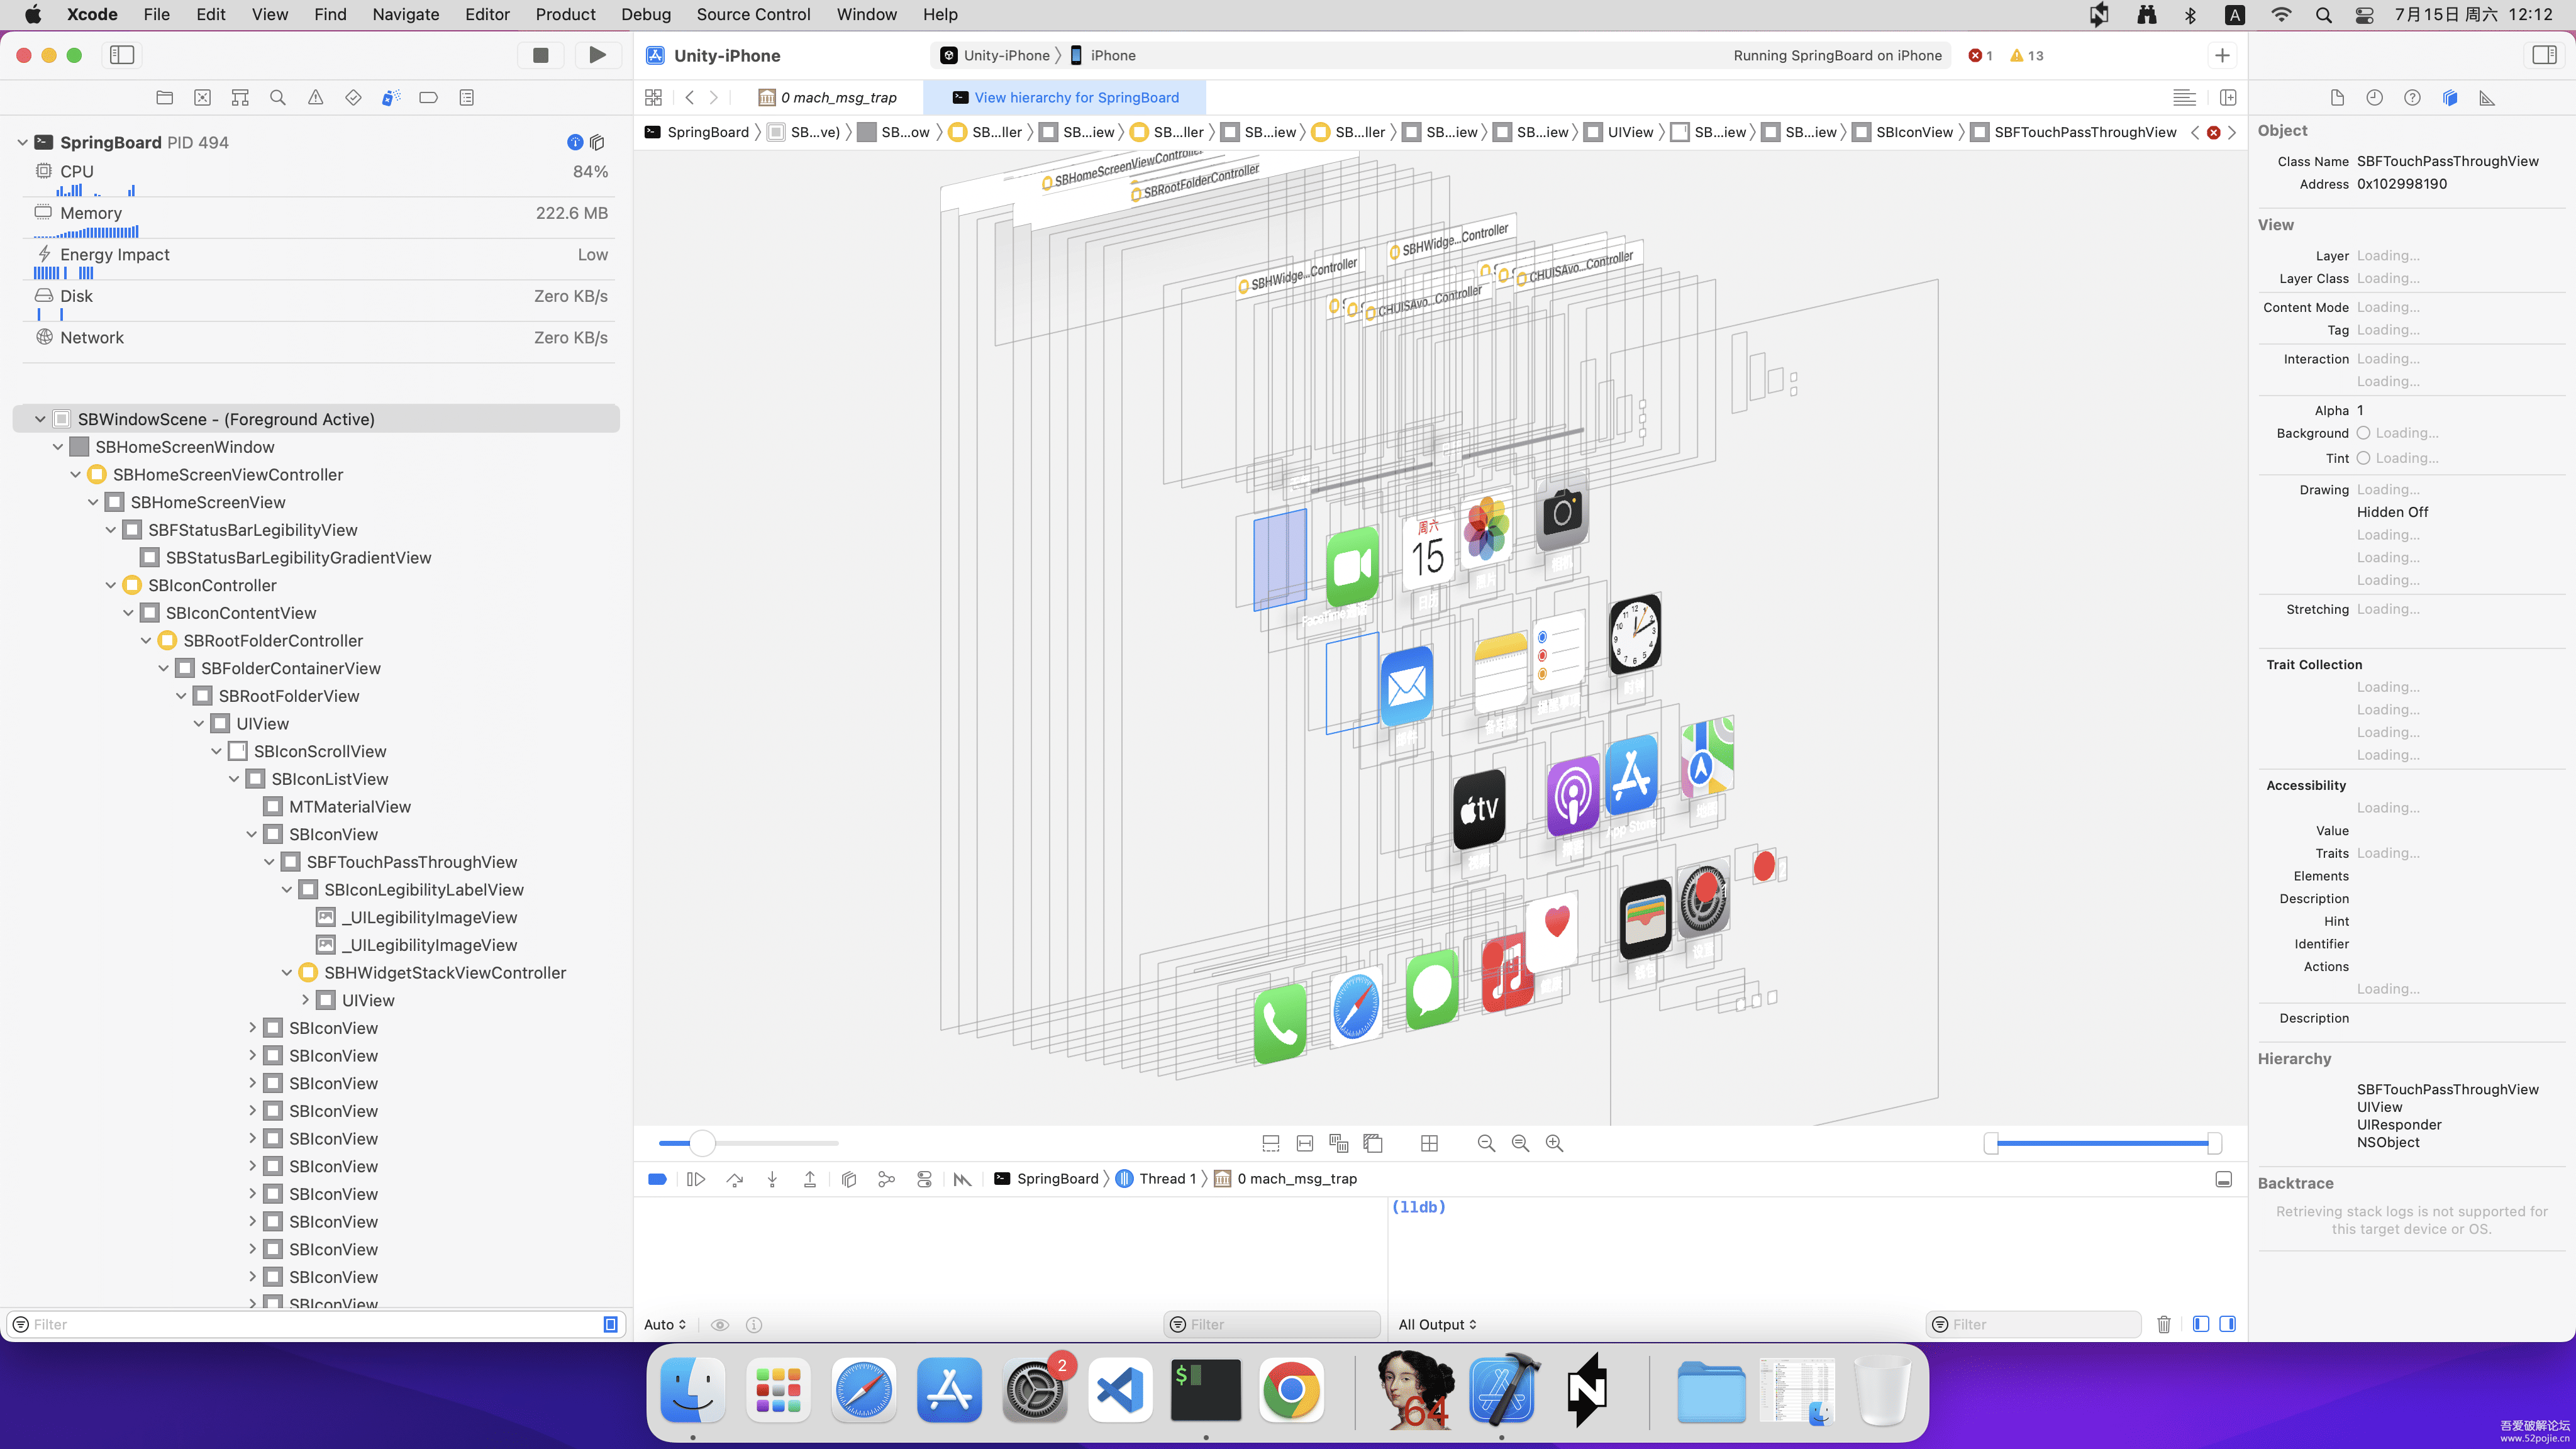This screenshot has width=2576, height=1449.
Task: Open the Debug menu
Action: tap(645, 14)
